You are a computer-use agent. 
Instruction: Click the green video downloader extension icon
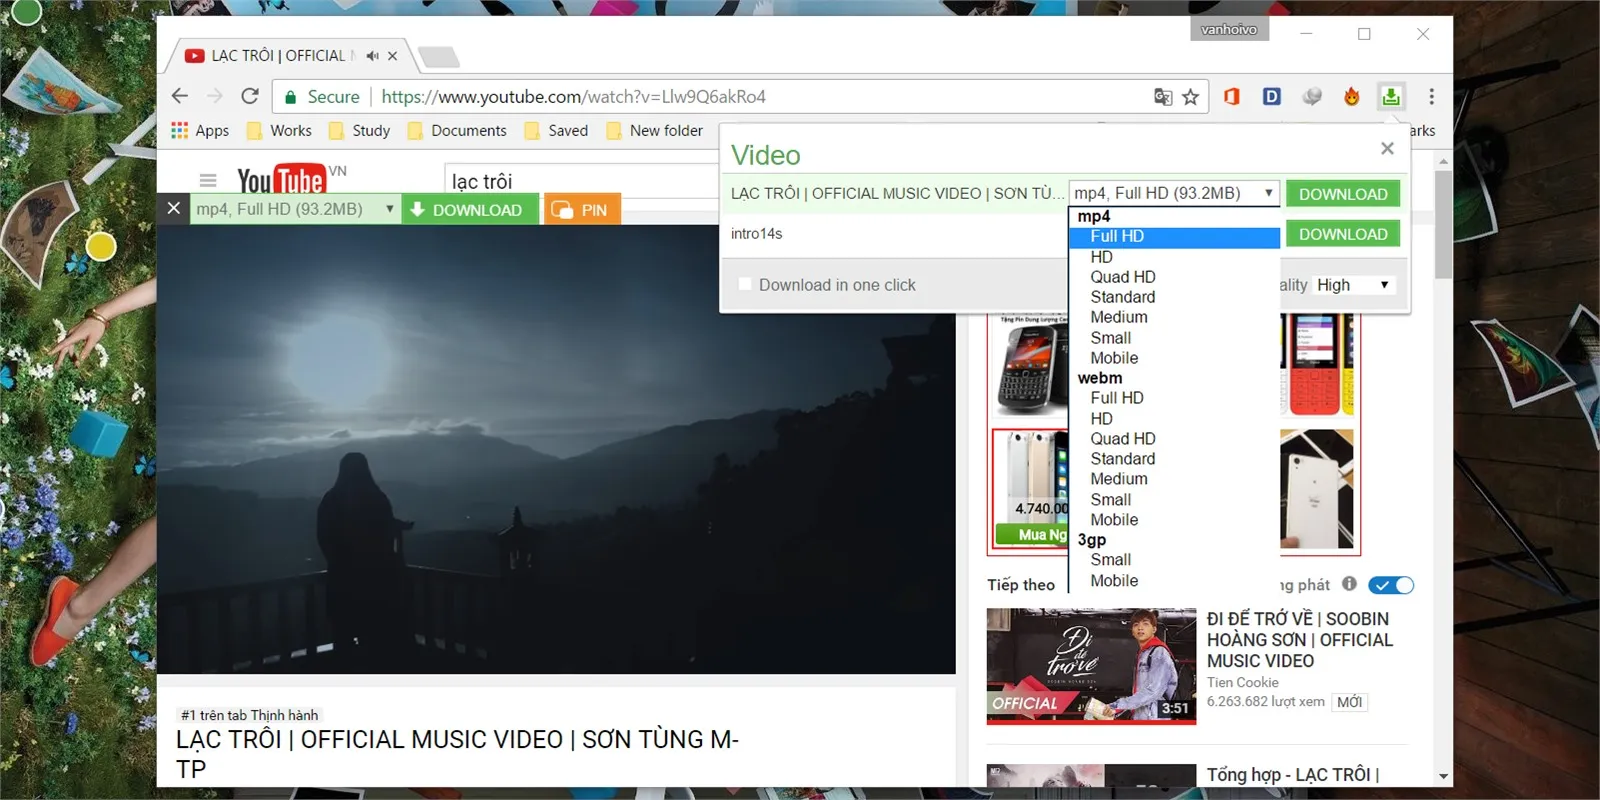pos(1391,96)
